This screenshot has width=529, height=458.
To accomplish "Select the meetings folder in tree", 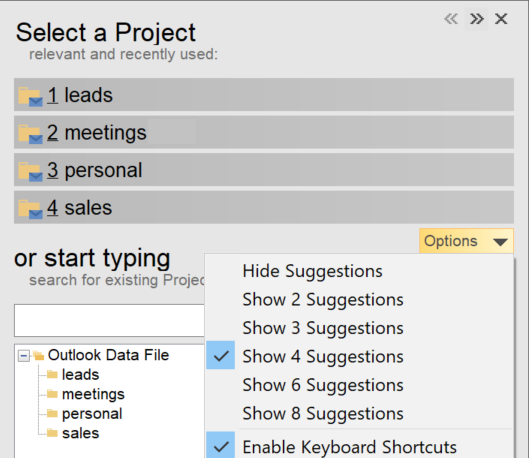I will click(x=93, y=394).
